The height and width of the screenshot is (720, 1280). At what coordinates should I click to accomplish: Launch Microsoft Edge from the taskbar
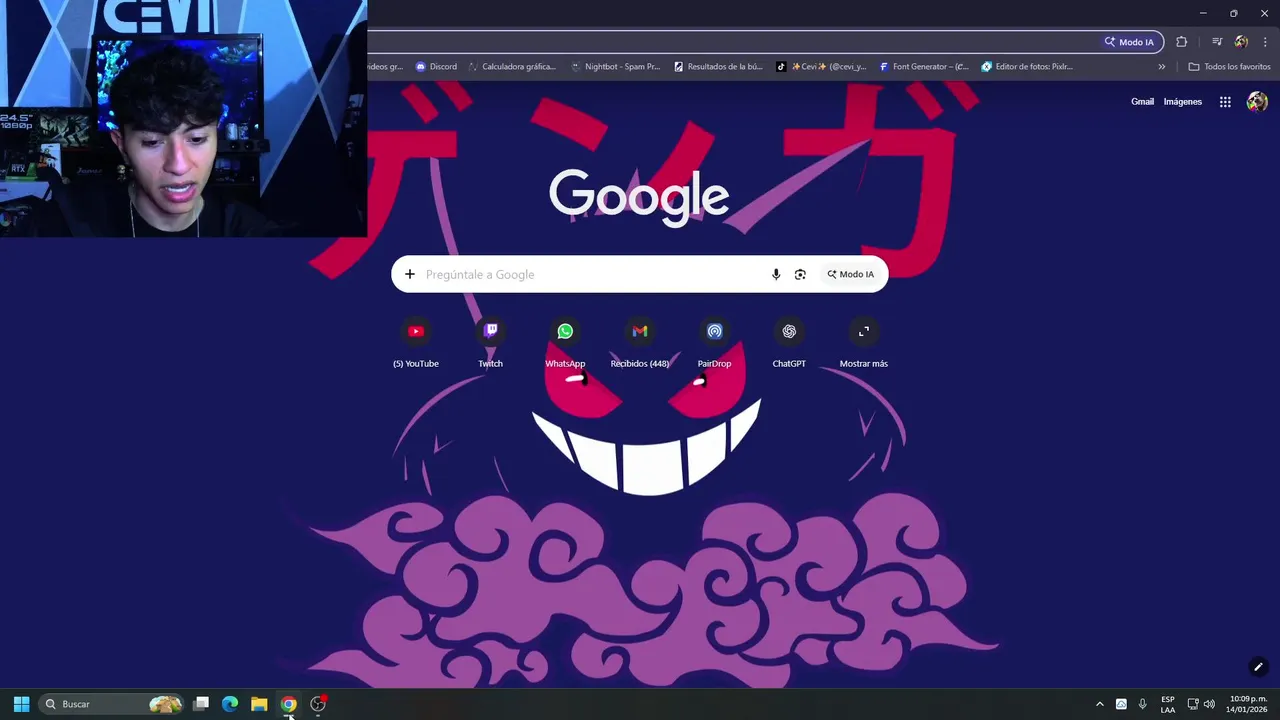pos(230,704)
